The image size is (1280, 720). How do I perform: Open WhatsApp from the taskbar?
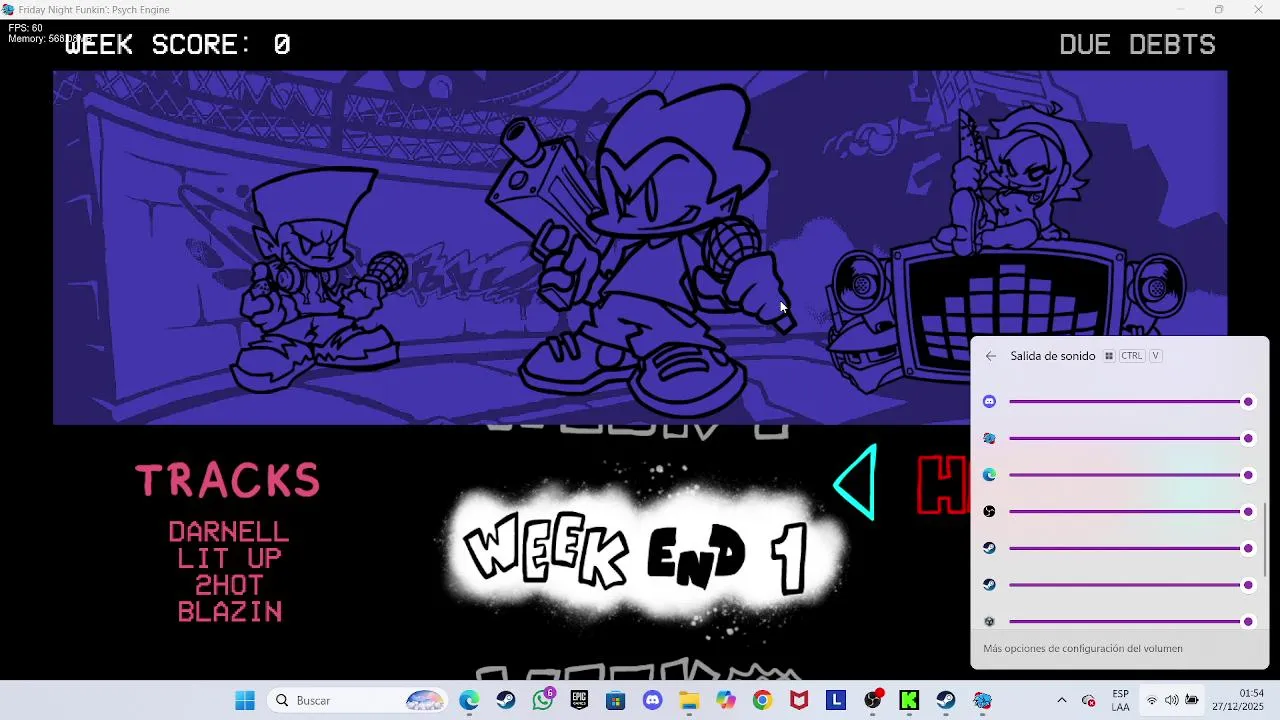pos(543,701)
